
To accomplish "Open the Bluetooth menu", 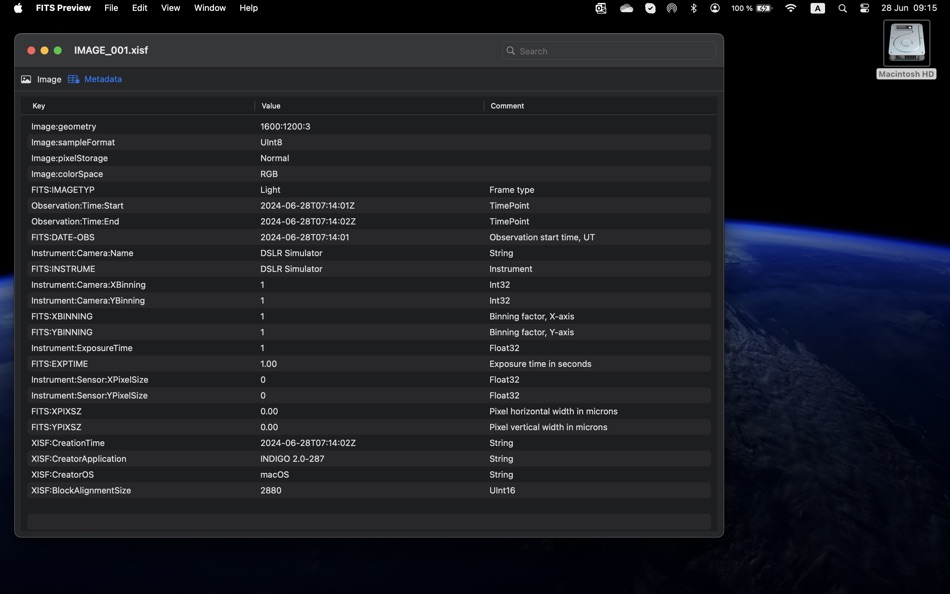I will point(694,8).
